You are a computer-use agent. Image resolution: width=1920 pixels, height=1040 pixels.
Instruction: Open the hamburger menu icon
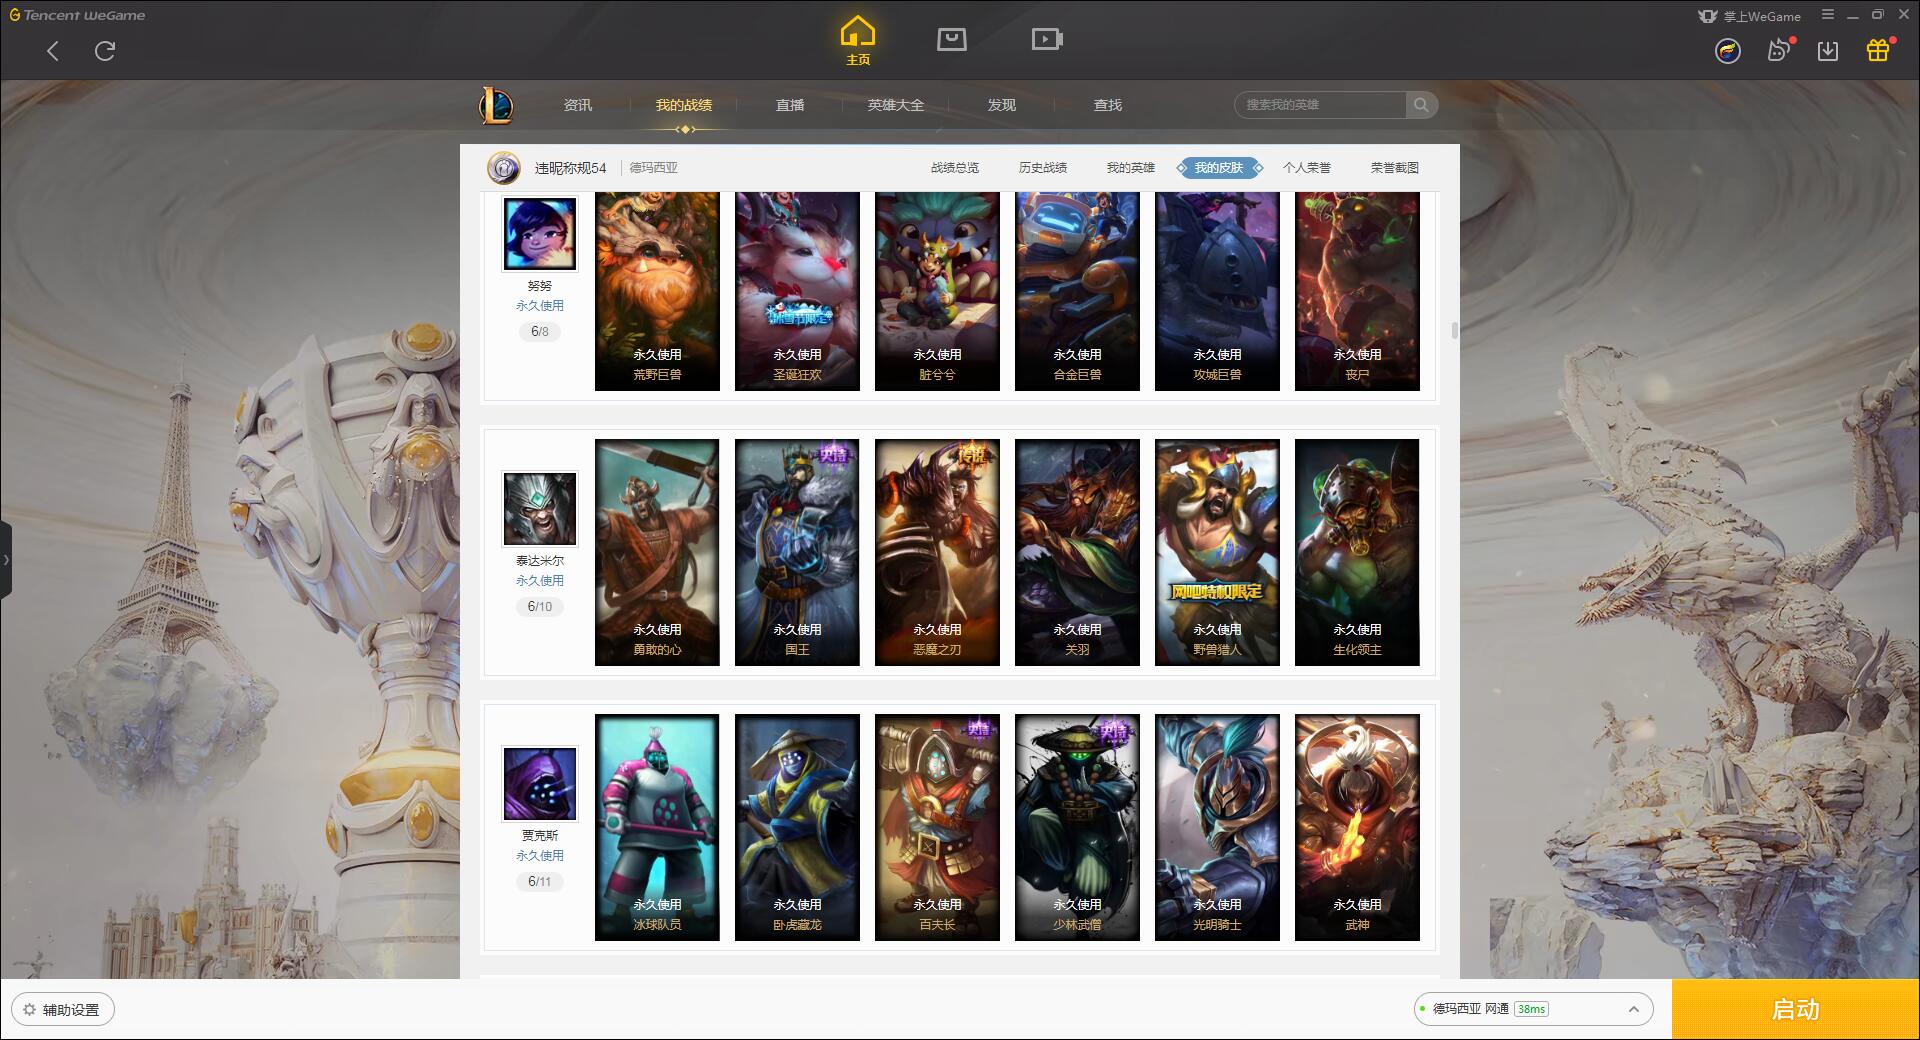click(x=1828, y=15)
